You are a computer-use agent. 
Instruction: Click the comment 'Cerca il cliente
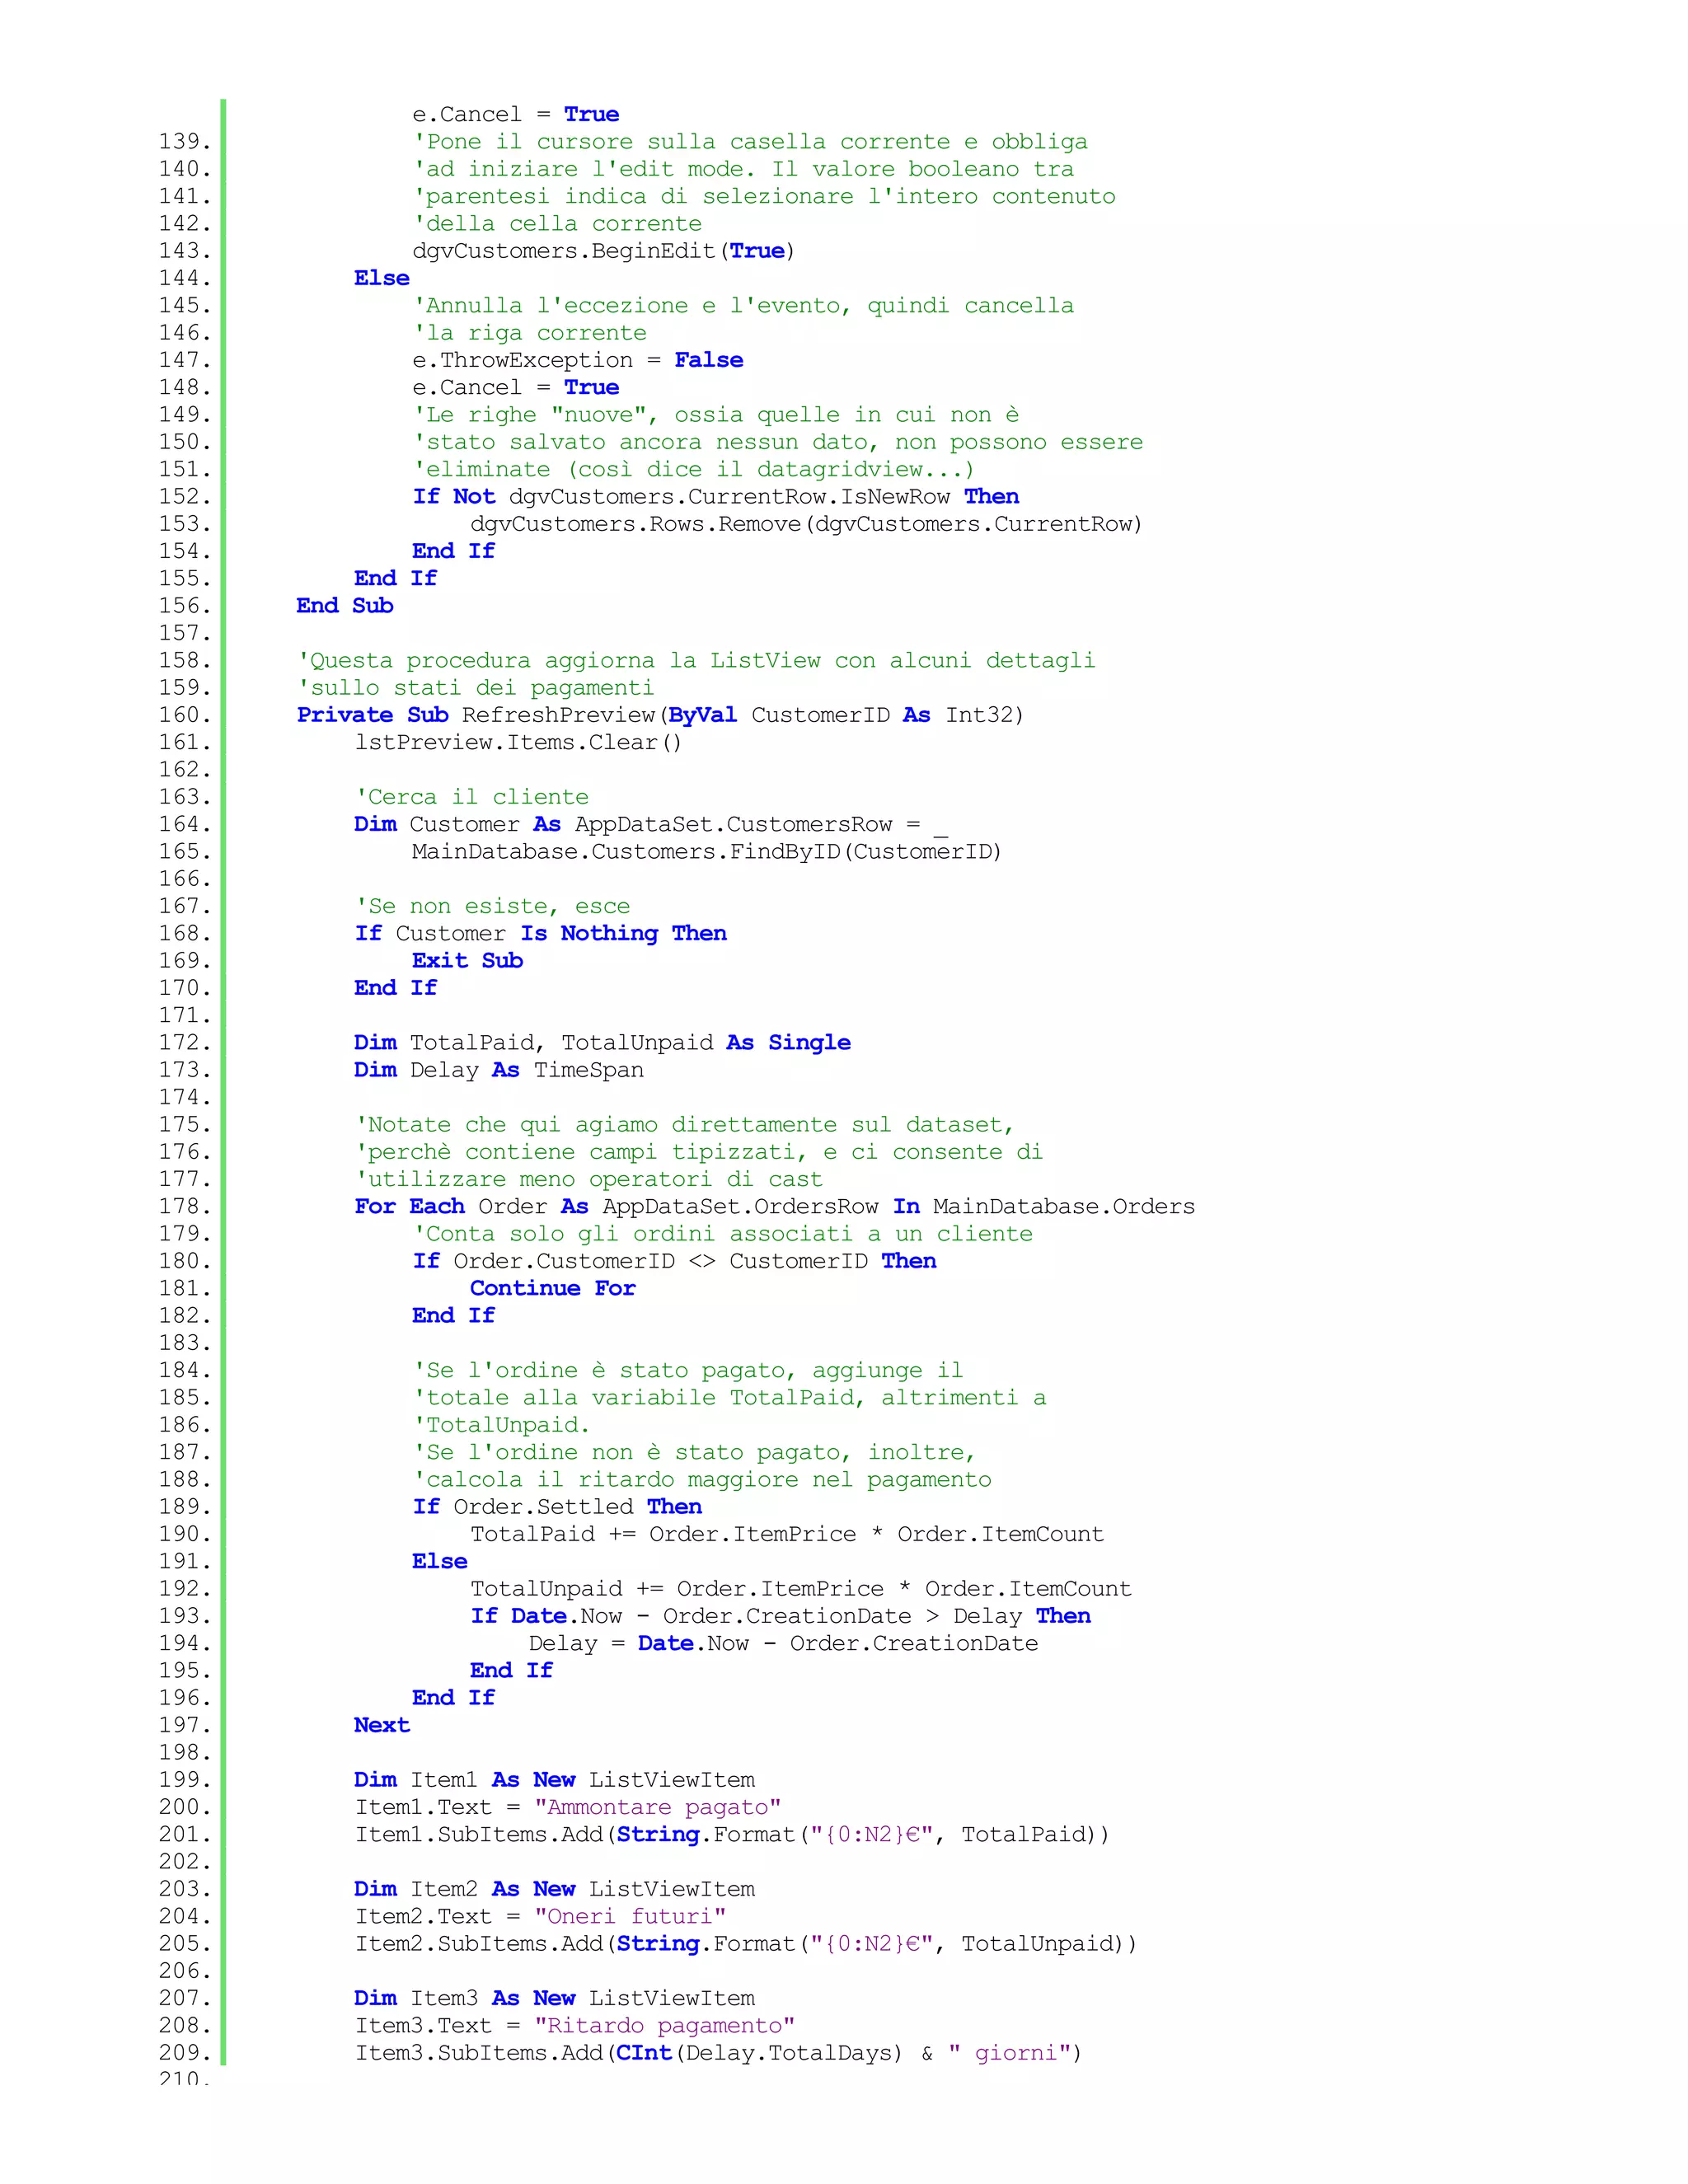pos(472,797)
